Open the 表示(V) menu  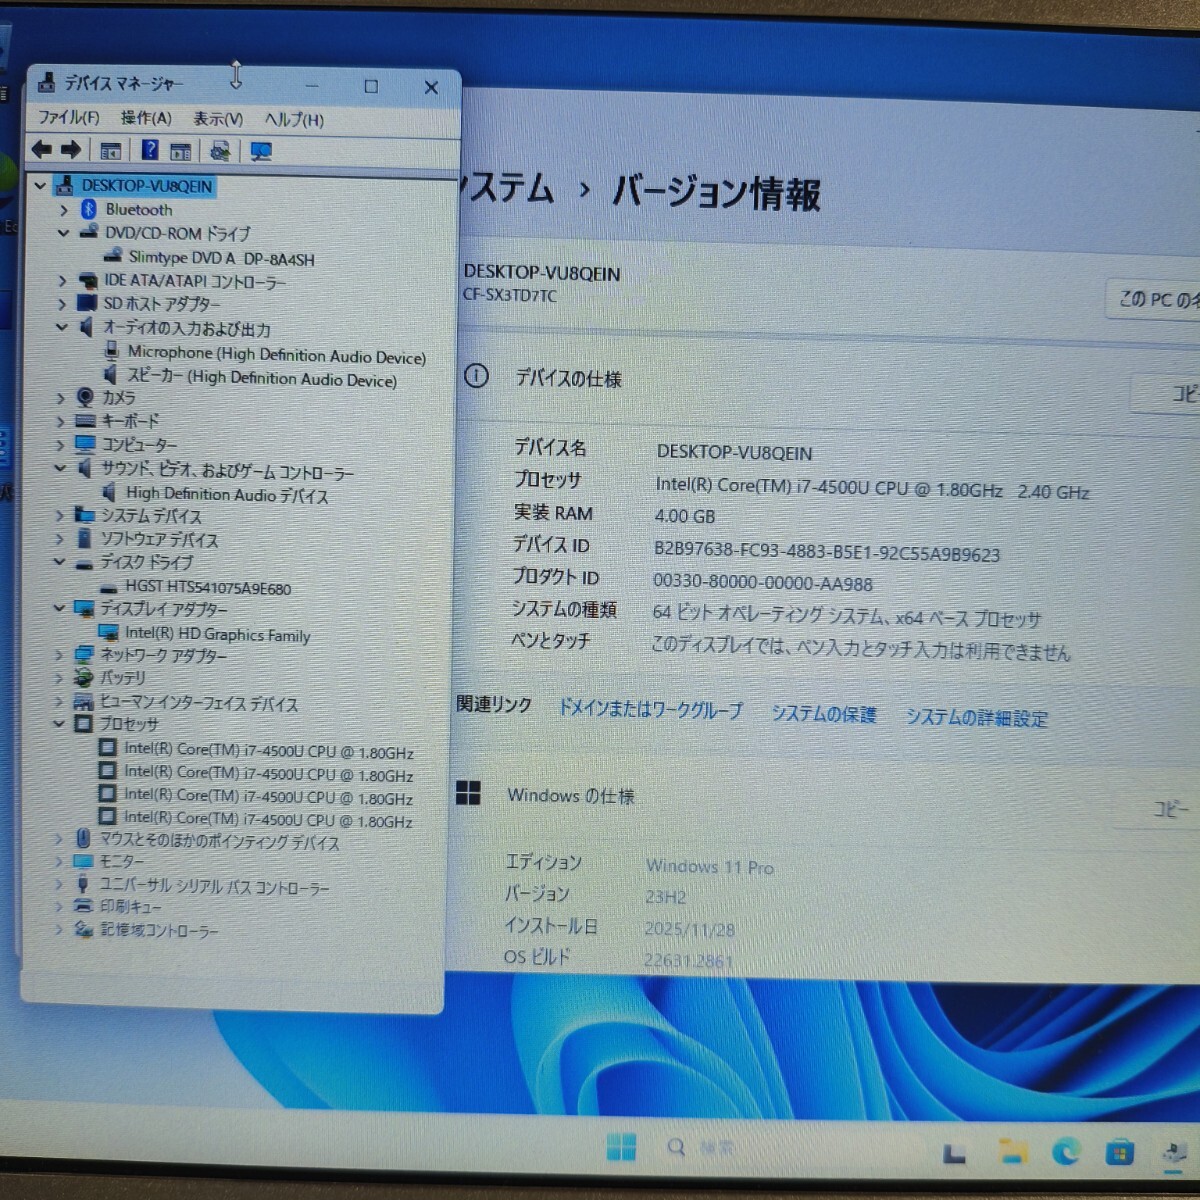(x=218, y=119)
